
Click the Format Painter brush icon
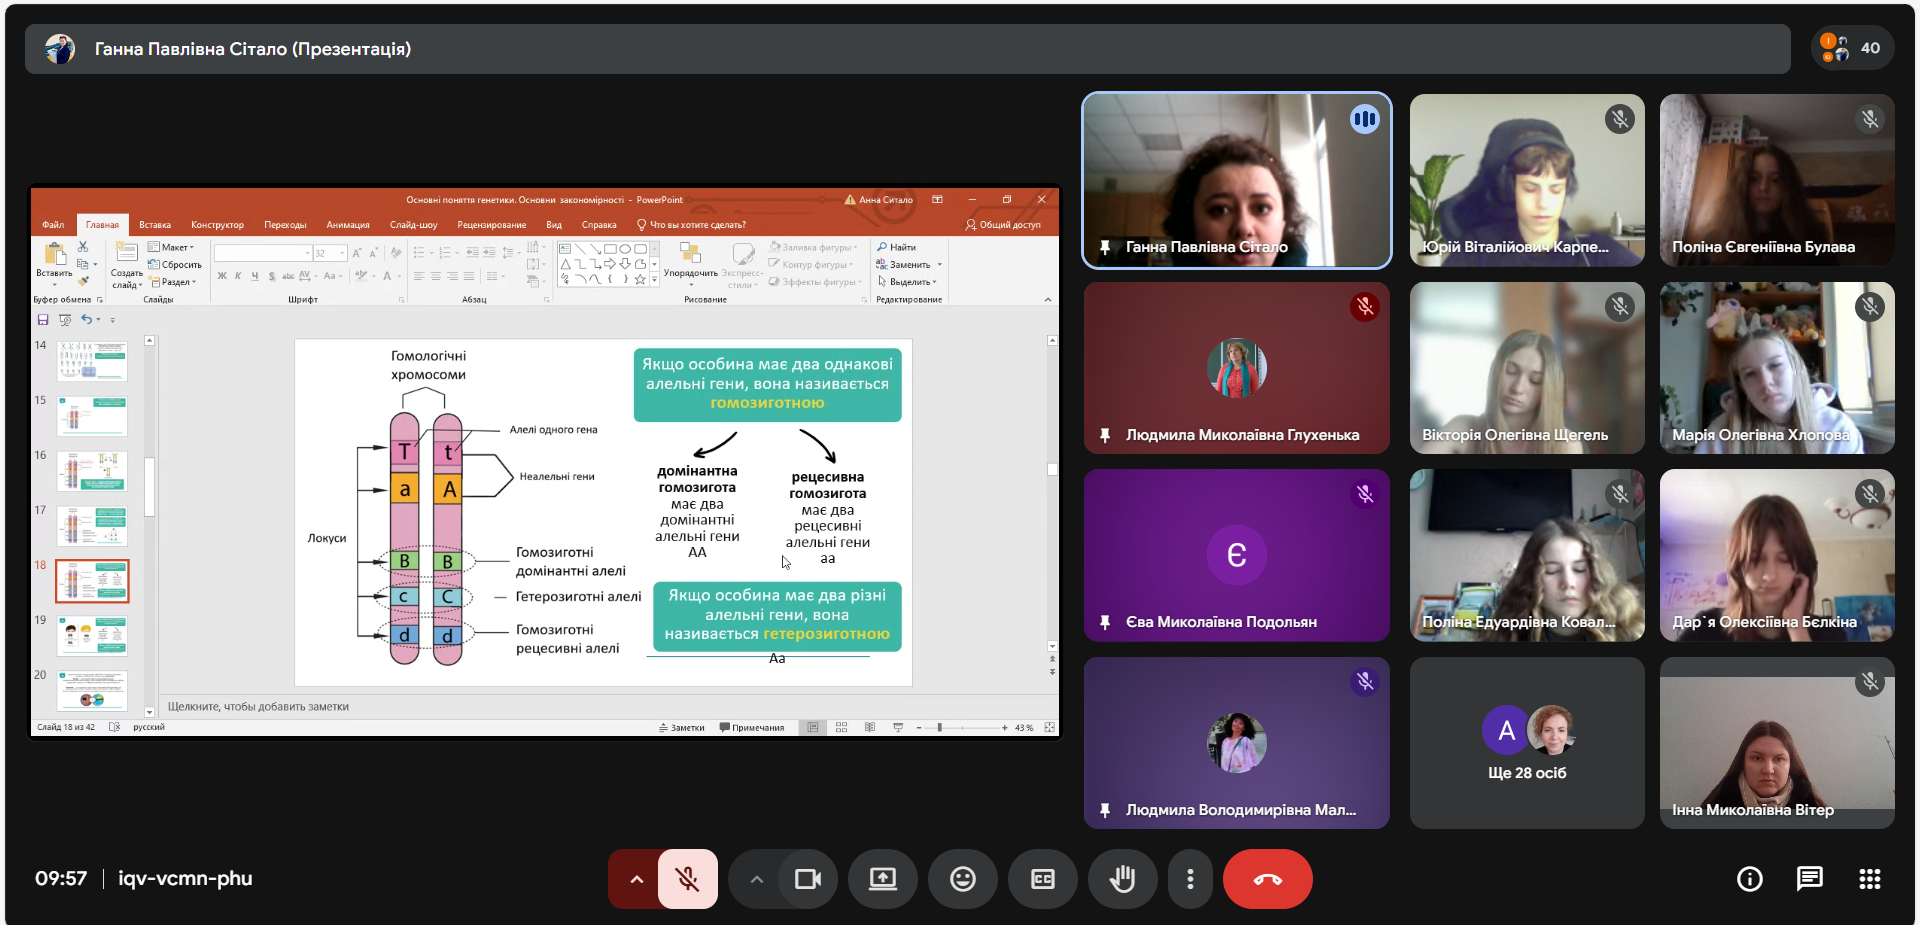[x=83, y=282]
